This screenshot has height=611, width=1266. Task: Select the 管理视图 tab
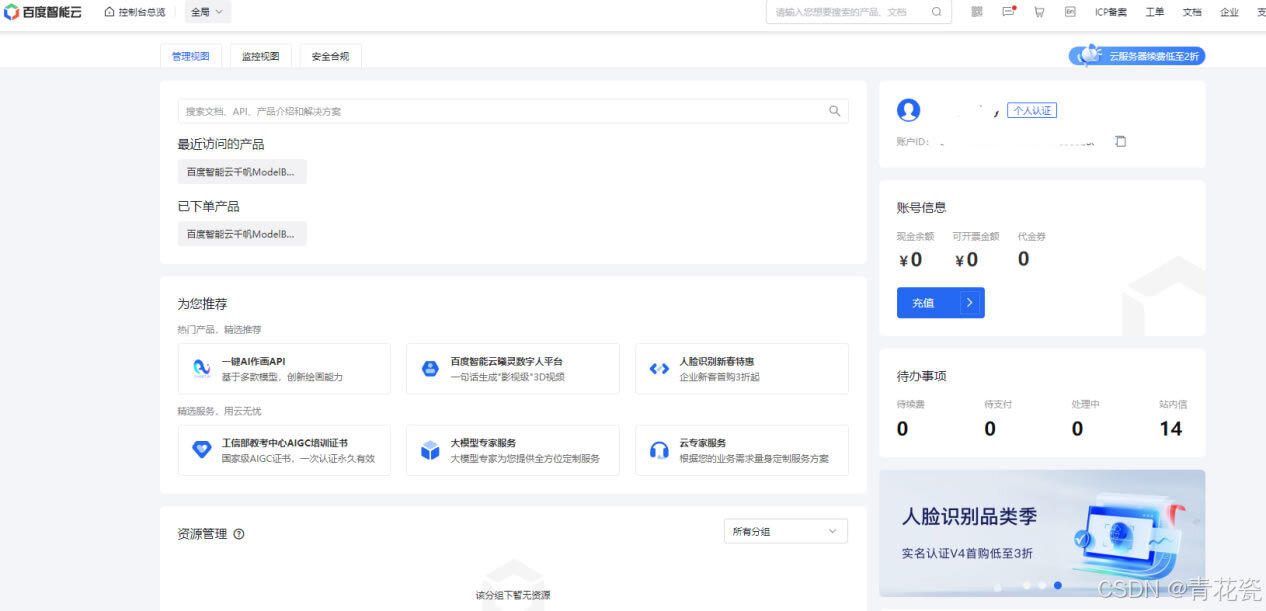(190, 56)
